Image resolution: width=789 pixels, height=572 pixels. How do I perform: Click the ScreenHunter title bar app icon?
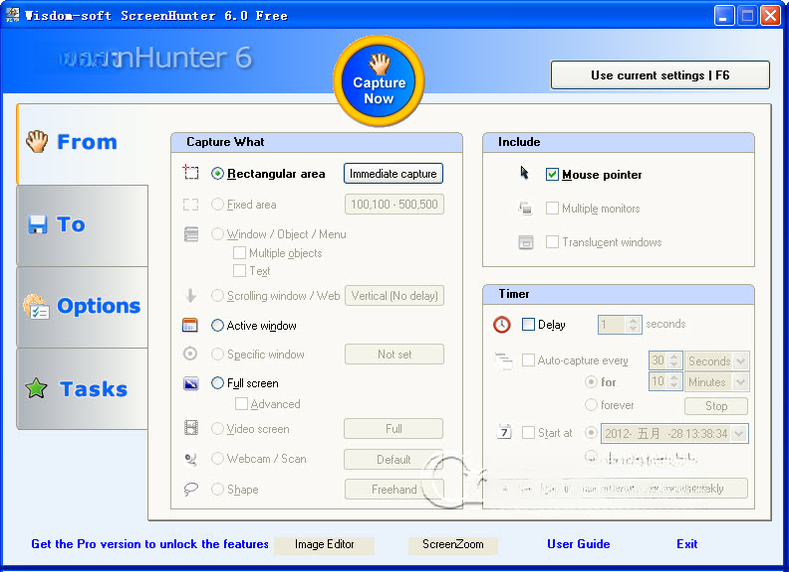pos(13,15)
